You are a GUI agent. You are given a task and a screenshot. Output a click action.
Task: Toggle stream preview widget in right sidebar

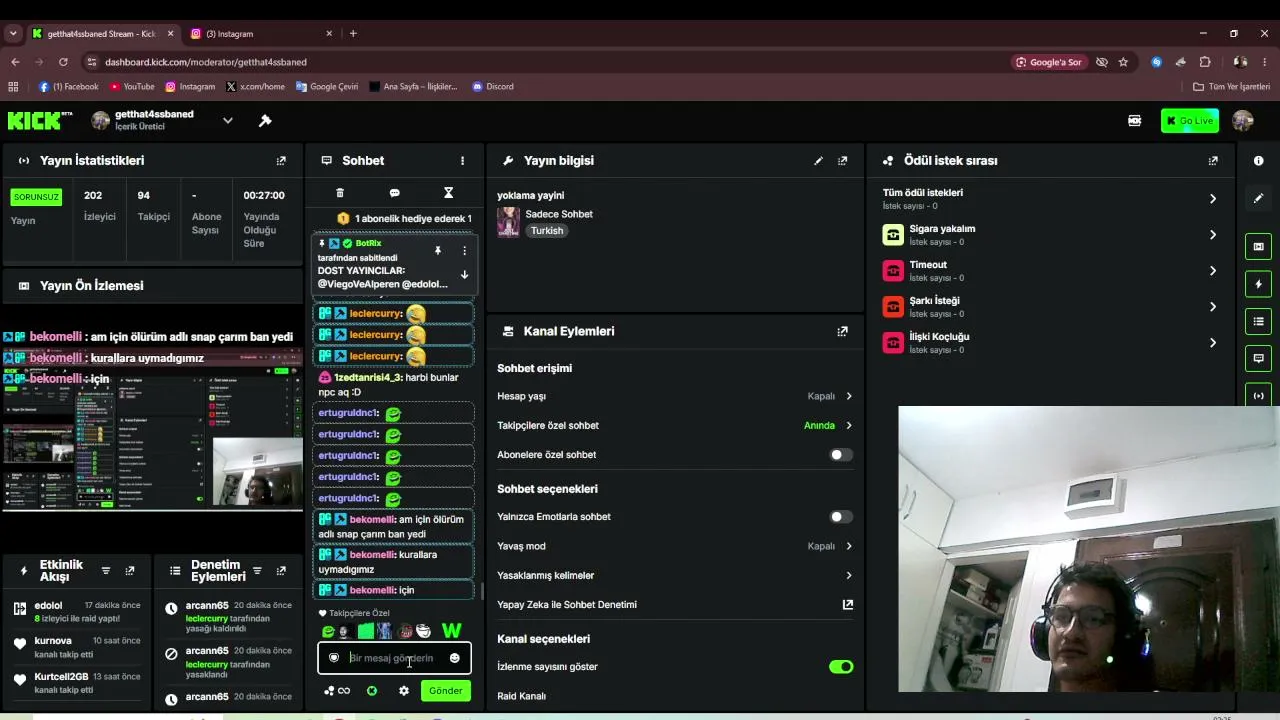point(1258,247)
